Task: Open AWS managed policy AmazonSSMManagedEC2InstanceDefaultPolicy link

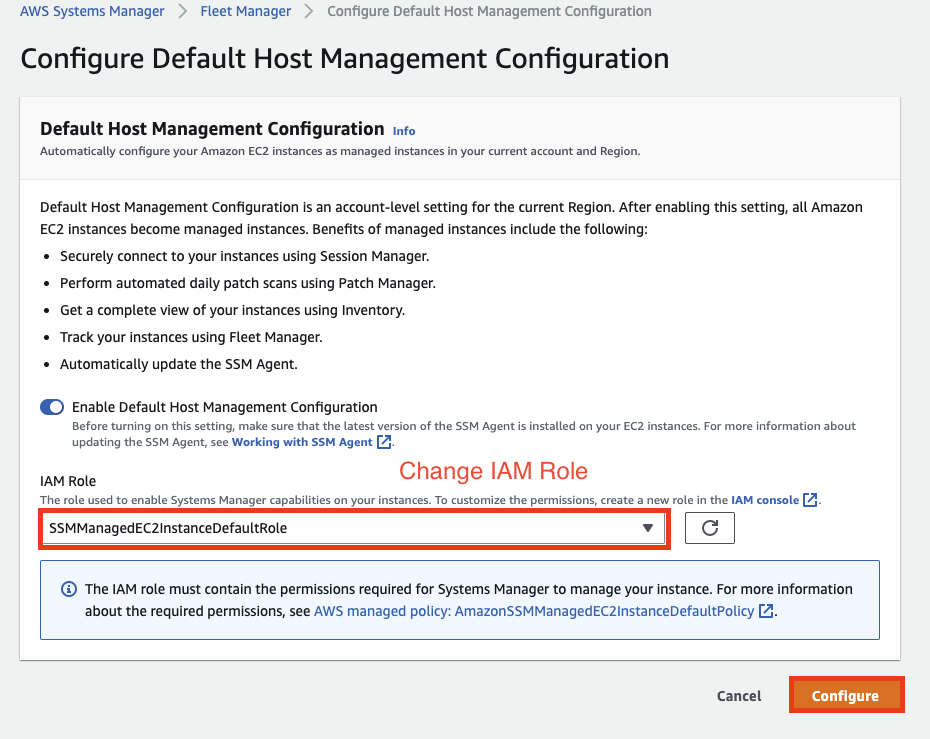Action: 534,611
